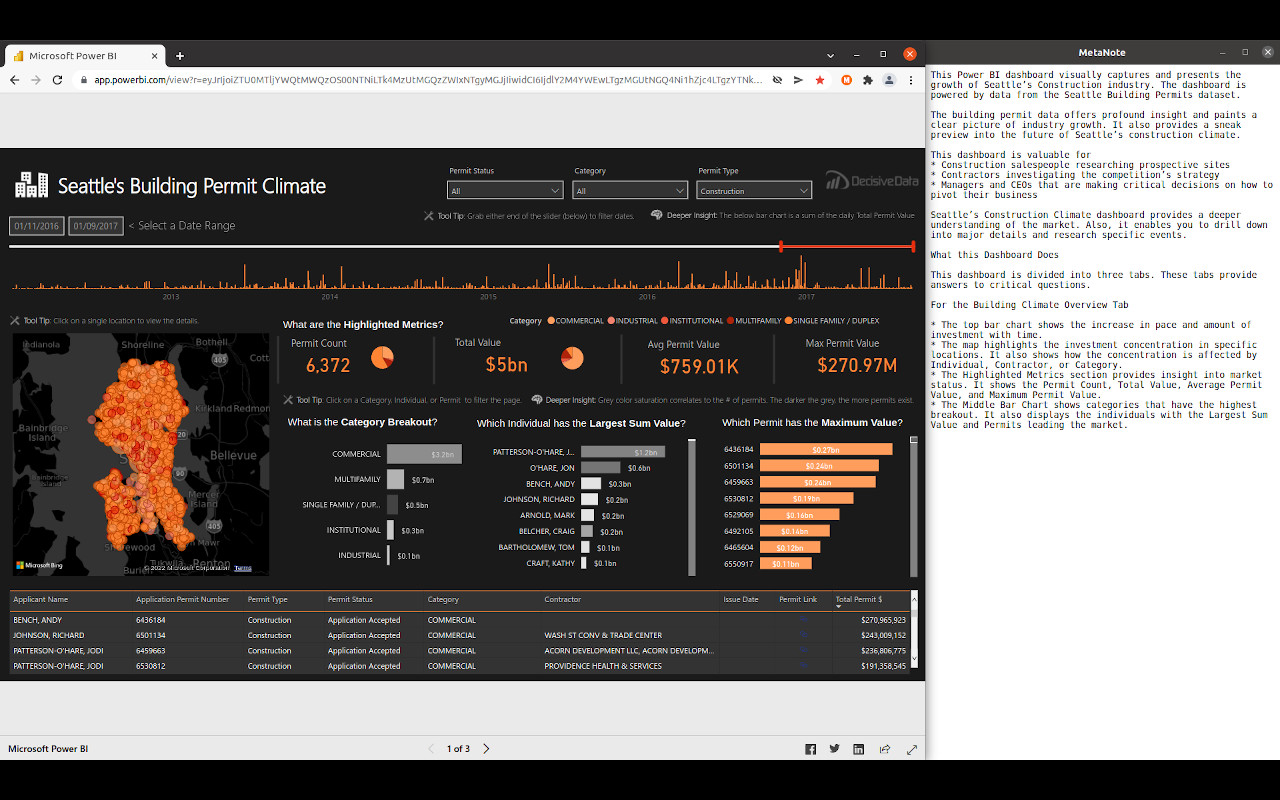Open the Permit Type Construction dropdown
The height and width of the screenshot is (800, 1280).
754,190
